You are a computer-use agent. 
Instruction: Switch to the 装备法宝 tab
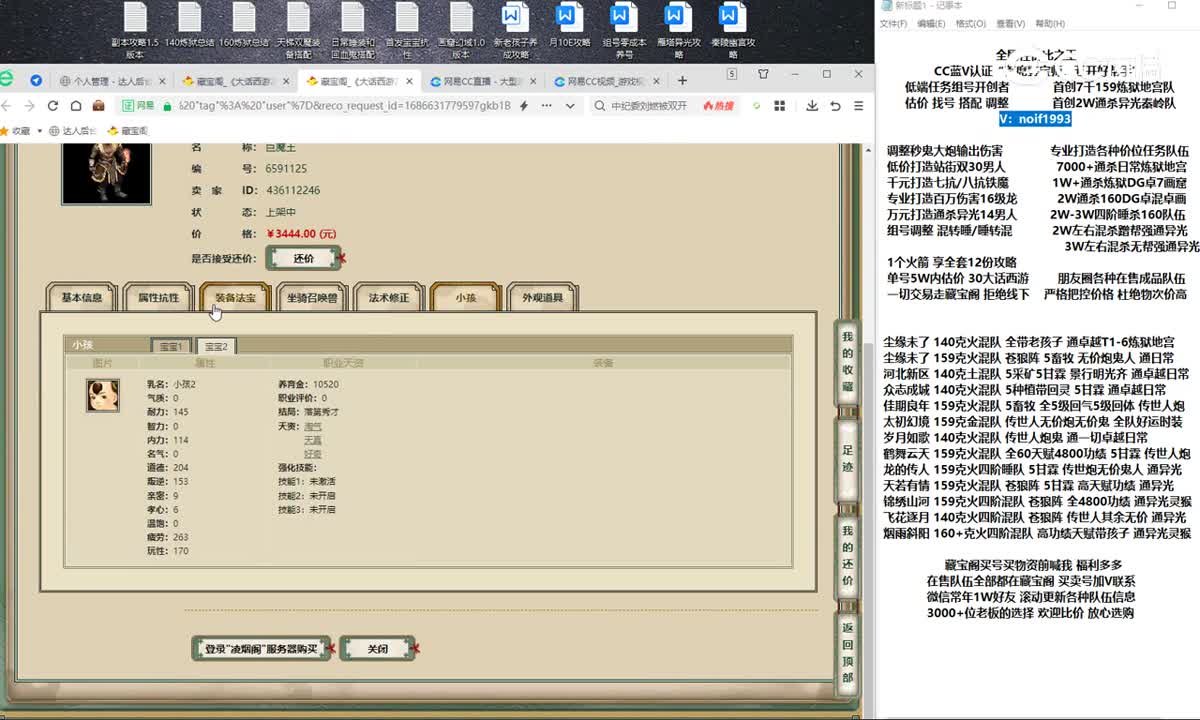tap(235, 297)
